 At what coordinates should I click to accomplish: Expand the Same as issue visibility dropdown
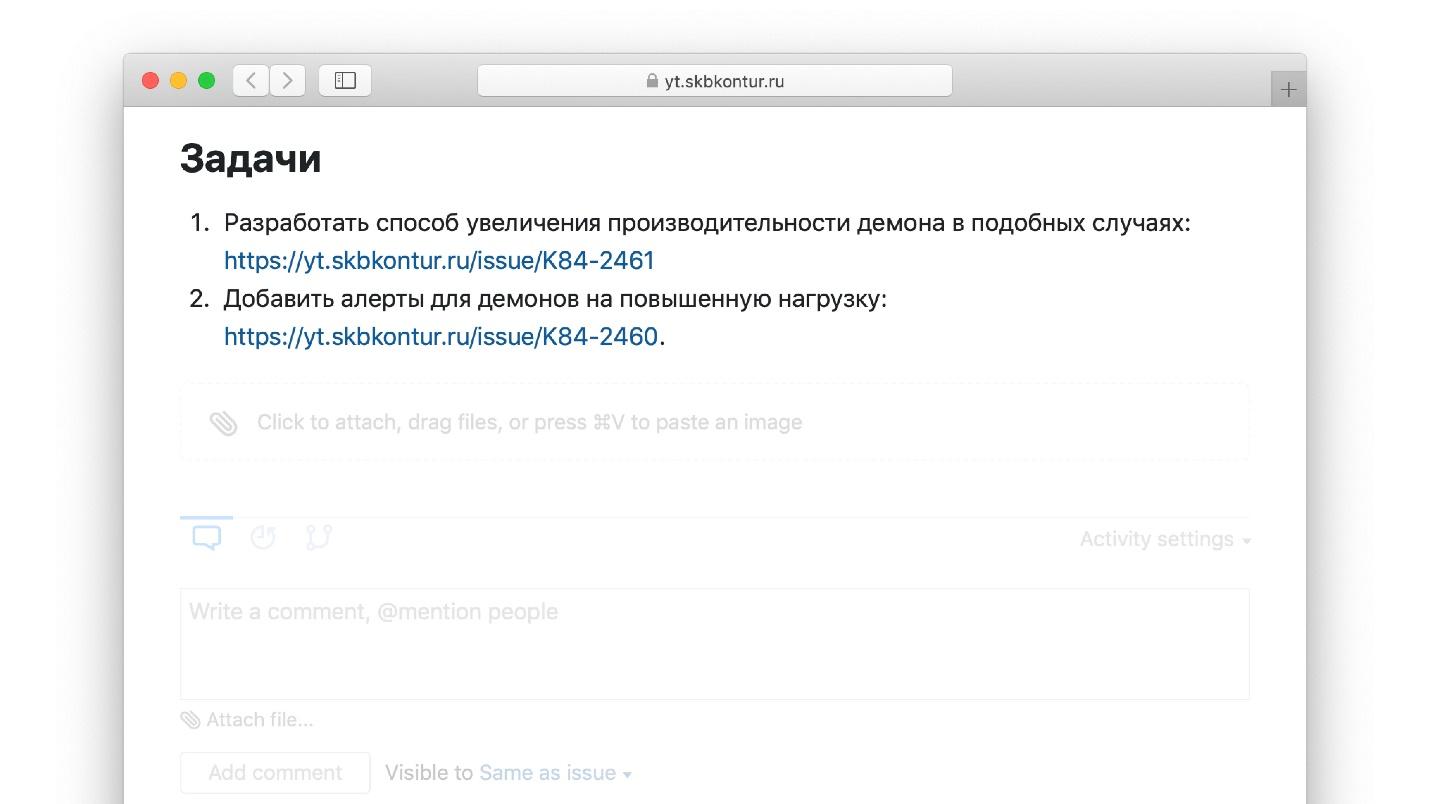[555, 773]
